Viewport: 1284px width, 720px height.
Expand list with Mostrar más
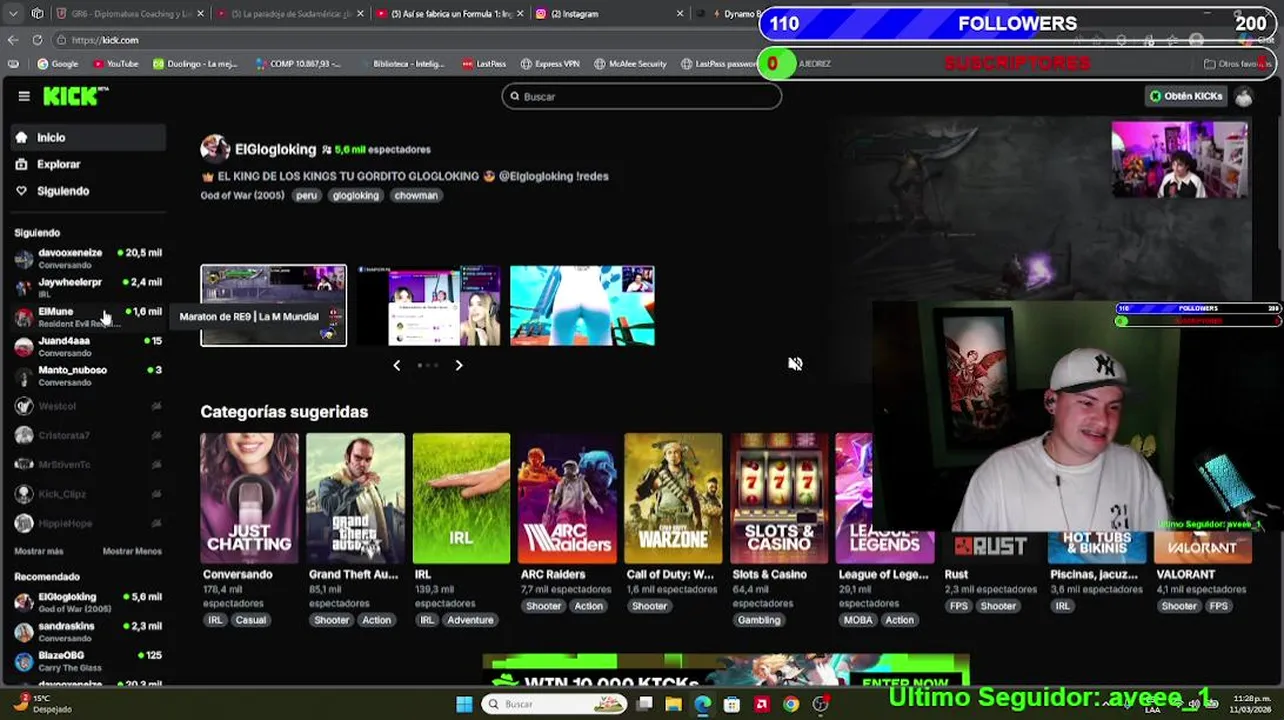pos(39,552)
